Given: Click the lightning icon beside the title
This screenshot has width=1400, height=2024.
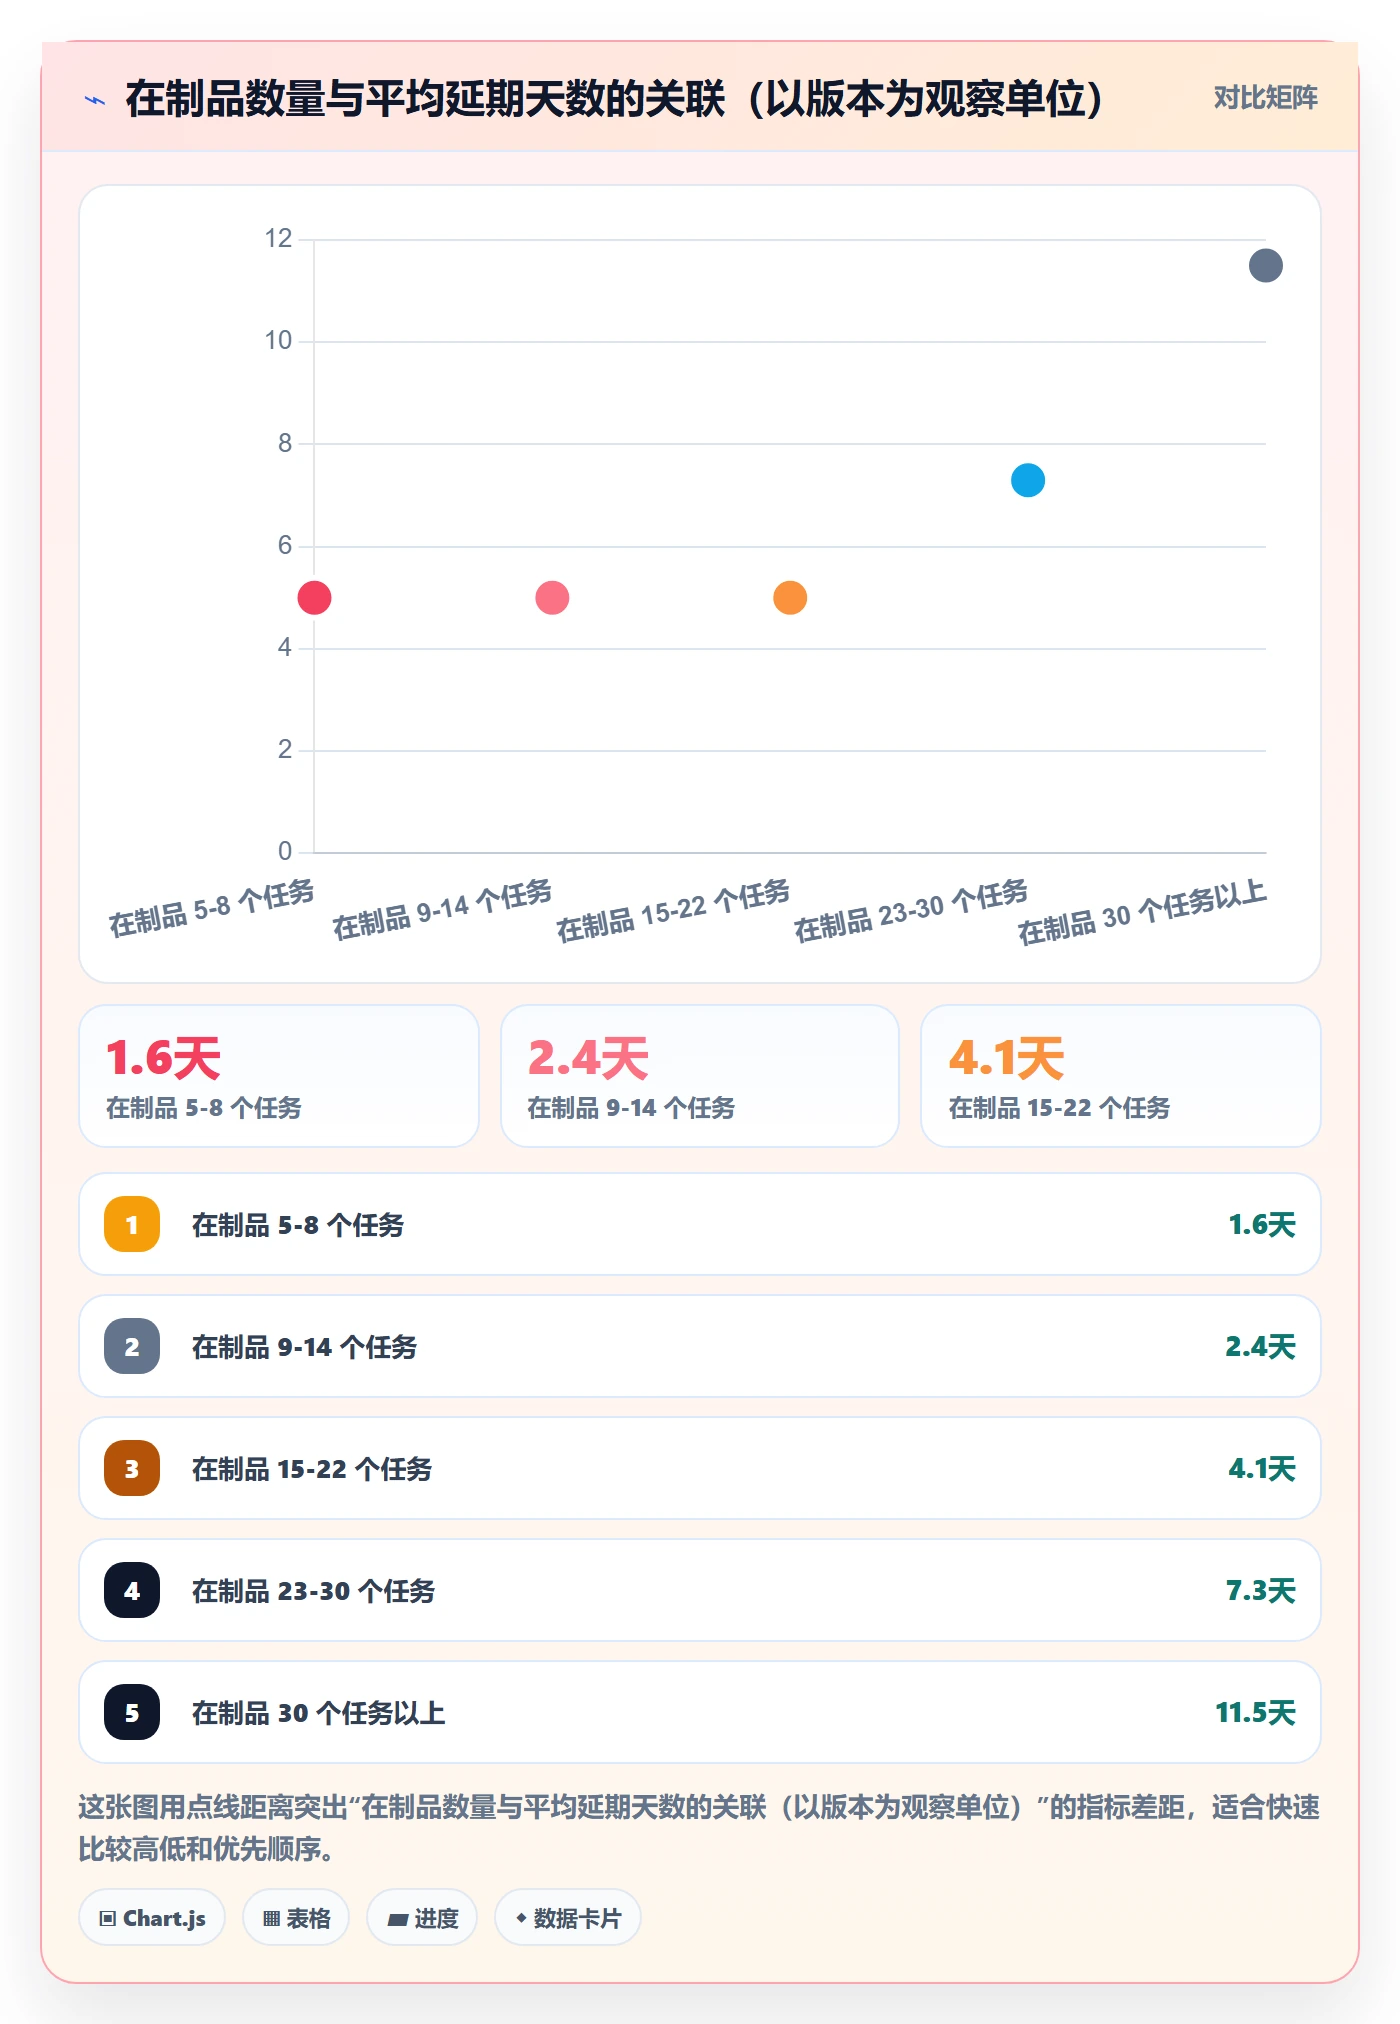Looking at the screenshot, I should pyautogui.click(x=95, y=100).
